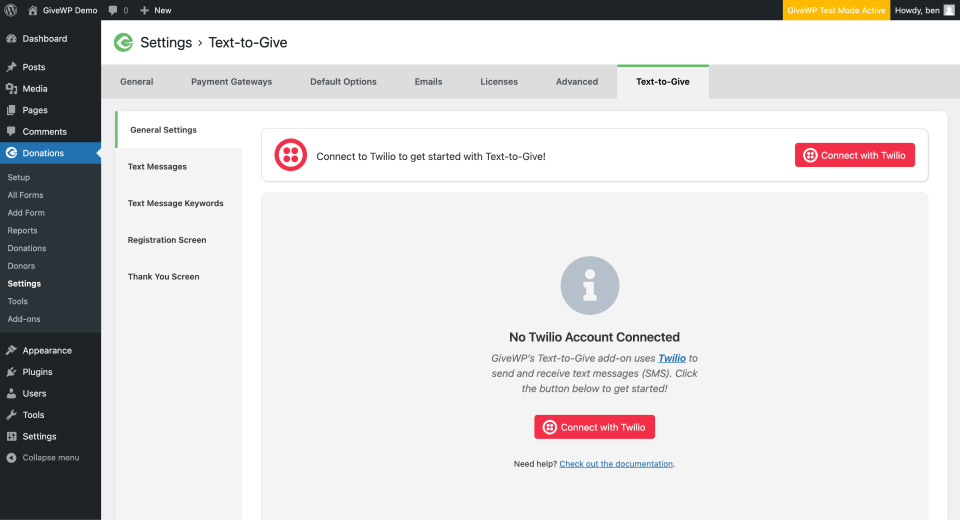
Task: Click the Collapse menu arrow icon
Action: 11,458
